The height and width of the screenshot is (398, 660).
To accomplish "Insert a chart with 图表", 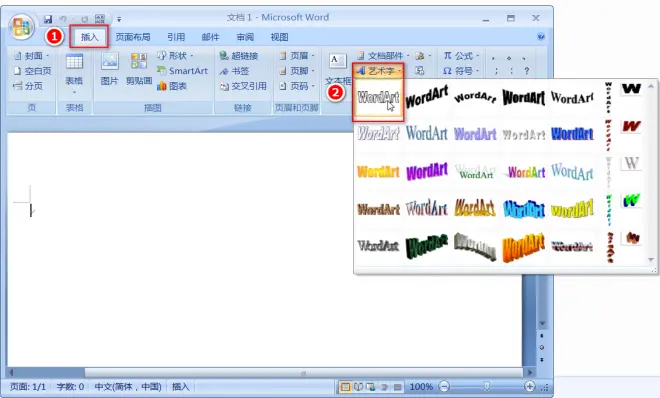I will click(172, 86).
